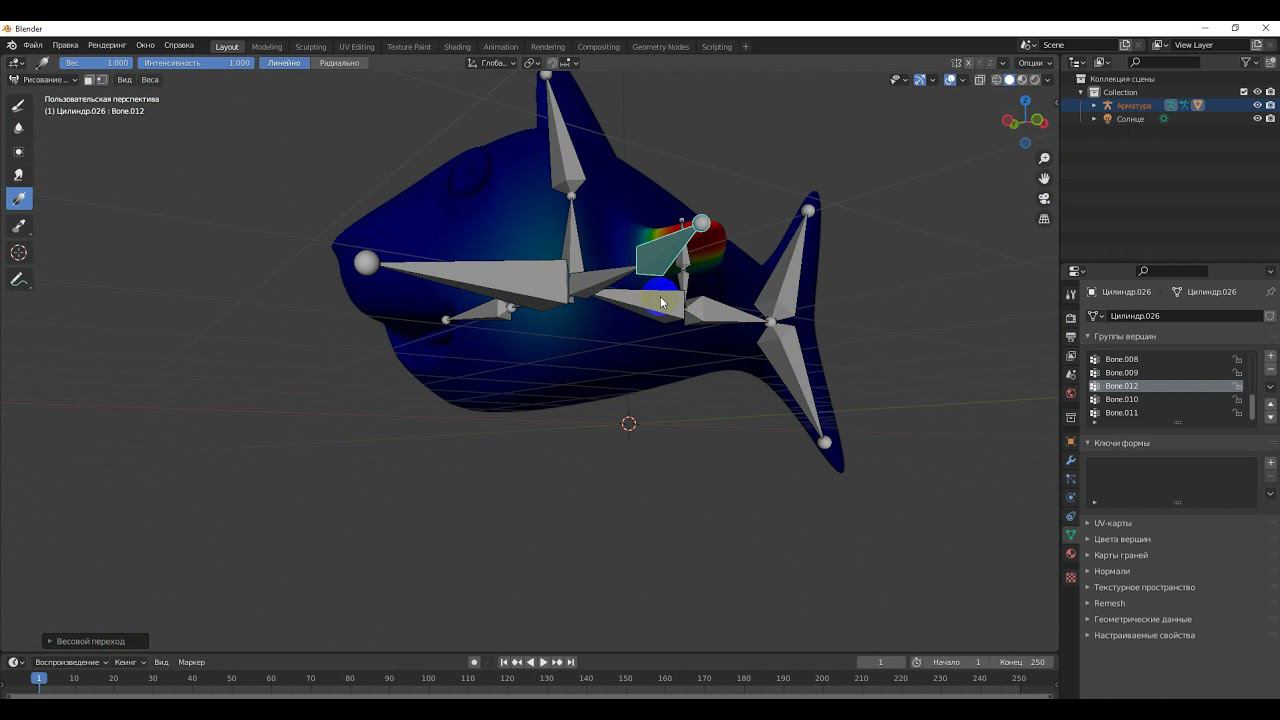Image resolution: width=1280 pixels, height=720 pixels.
Task: Expand the Солнце tree item
Action: point(1094,119)
